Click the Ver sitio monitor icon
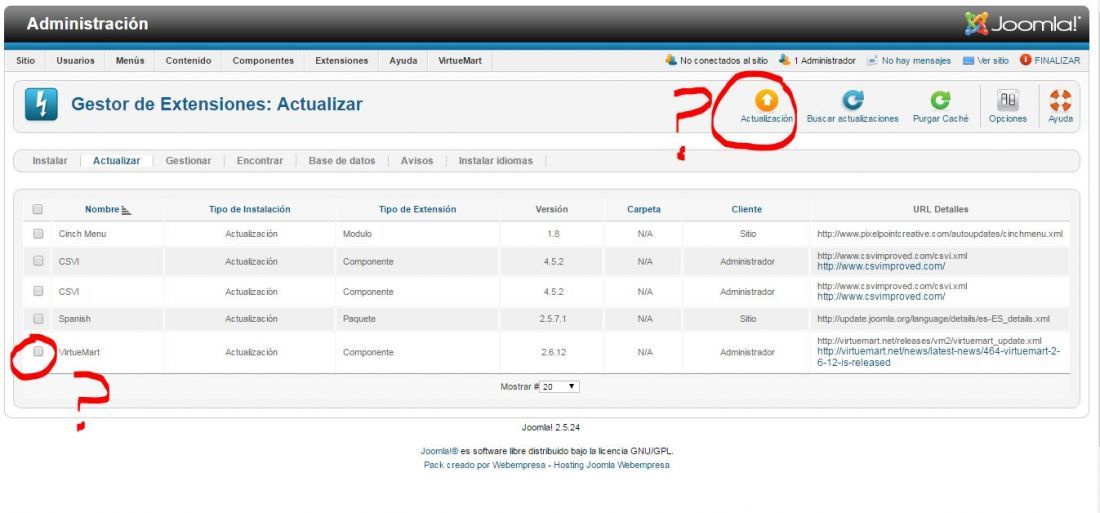 pos(968,61)
